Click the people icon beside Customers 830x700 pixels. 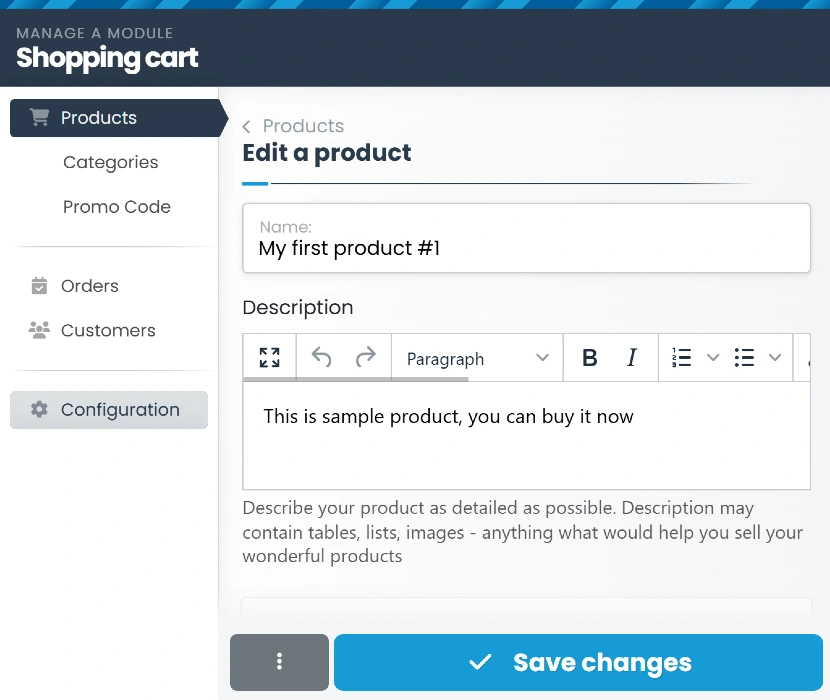39,330
